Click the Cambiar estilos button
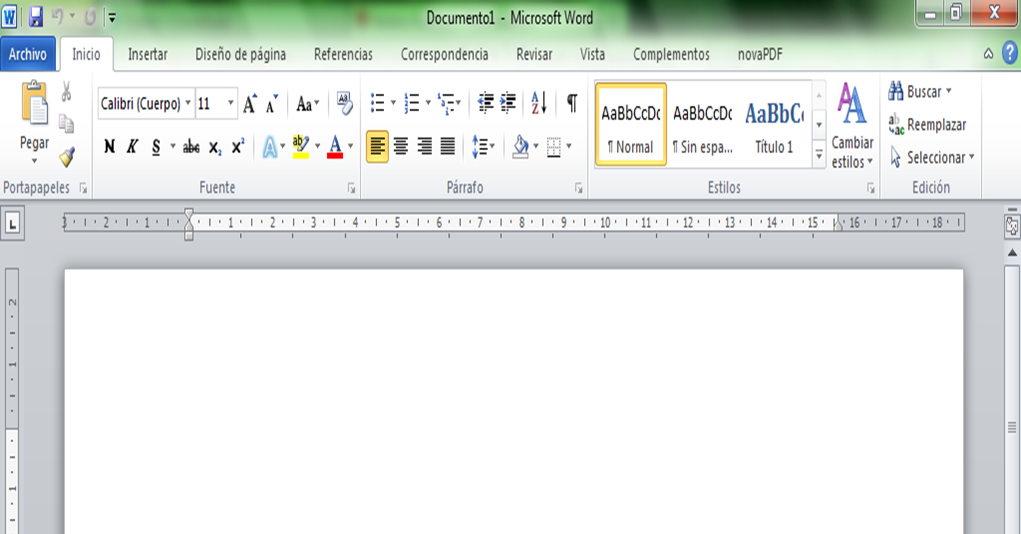 852,127
